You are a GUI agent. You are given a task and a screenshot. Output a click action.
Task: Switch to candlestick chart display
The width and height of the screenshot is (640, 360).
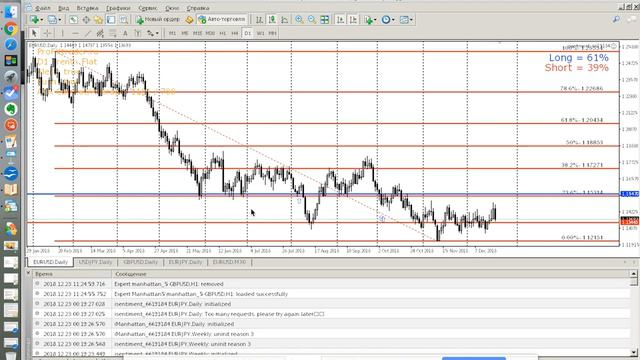tap(272, 20)
